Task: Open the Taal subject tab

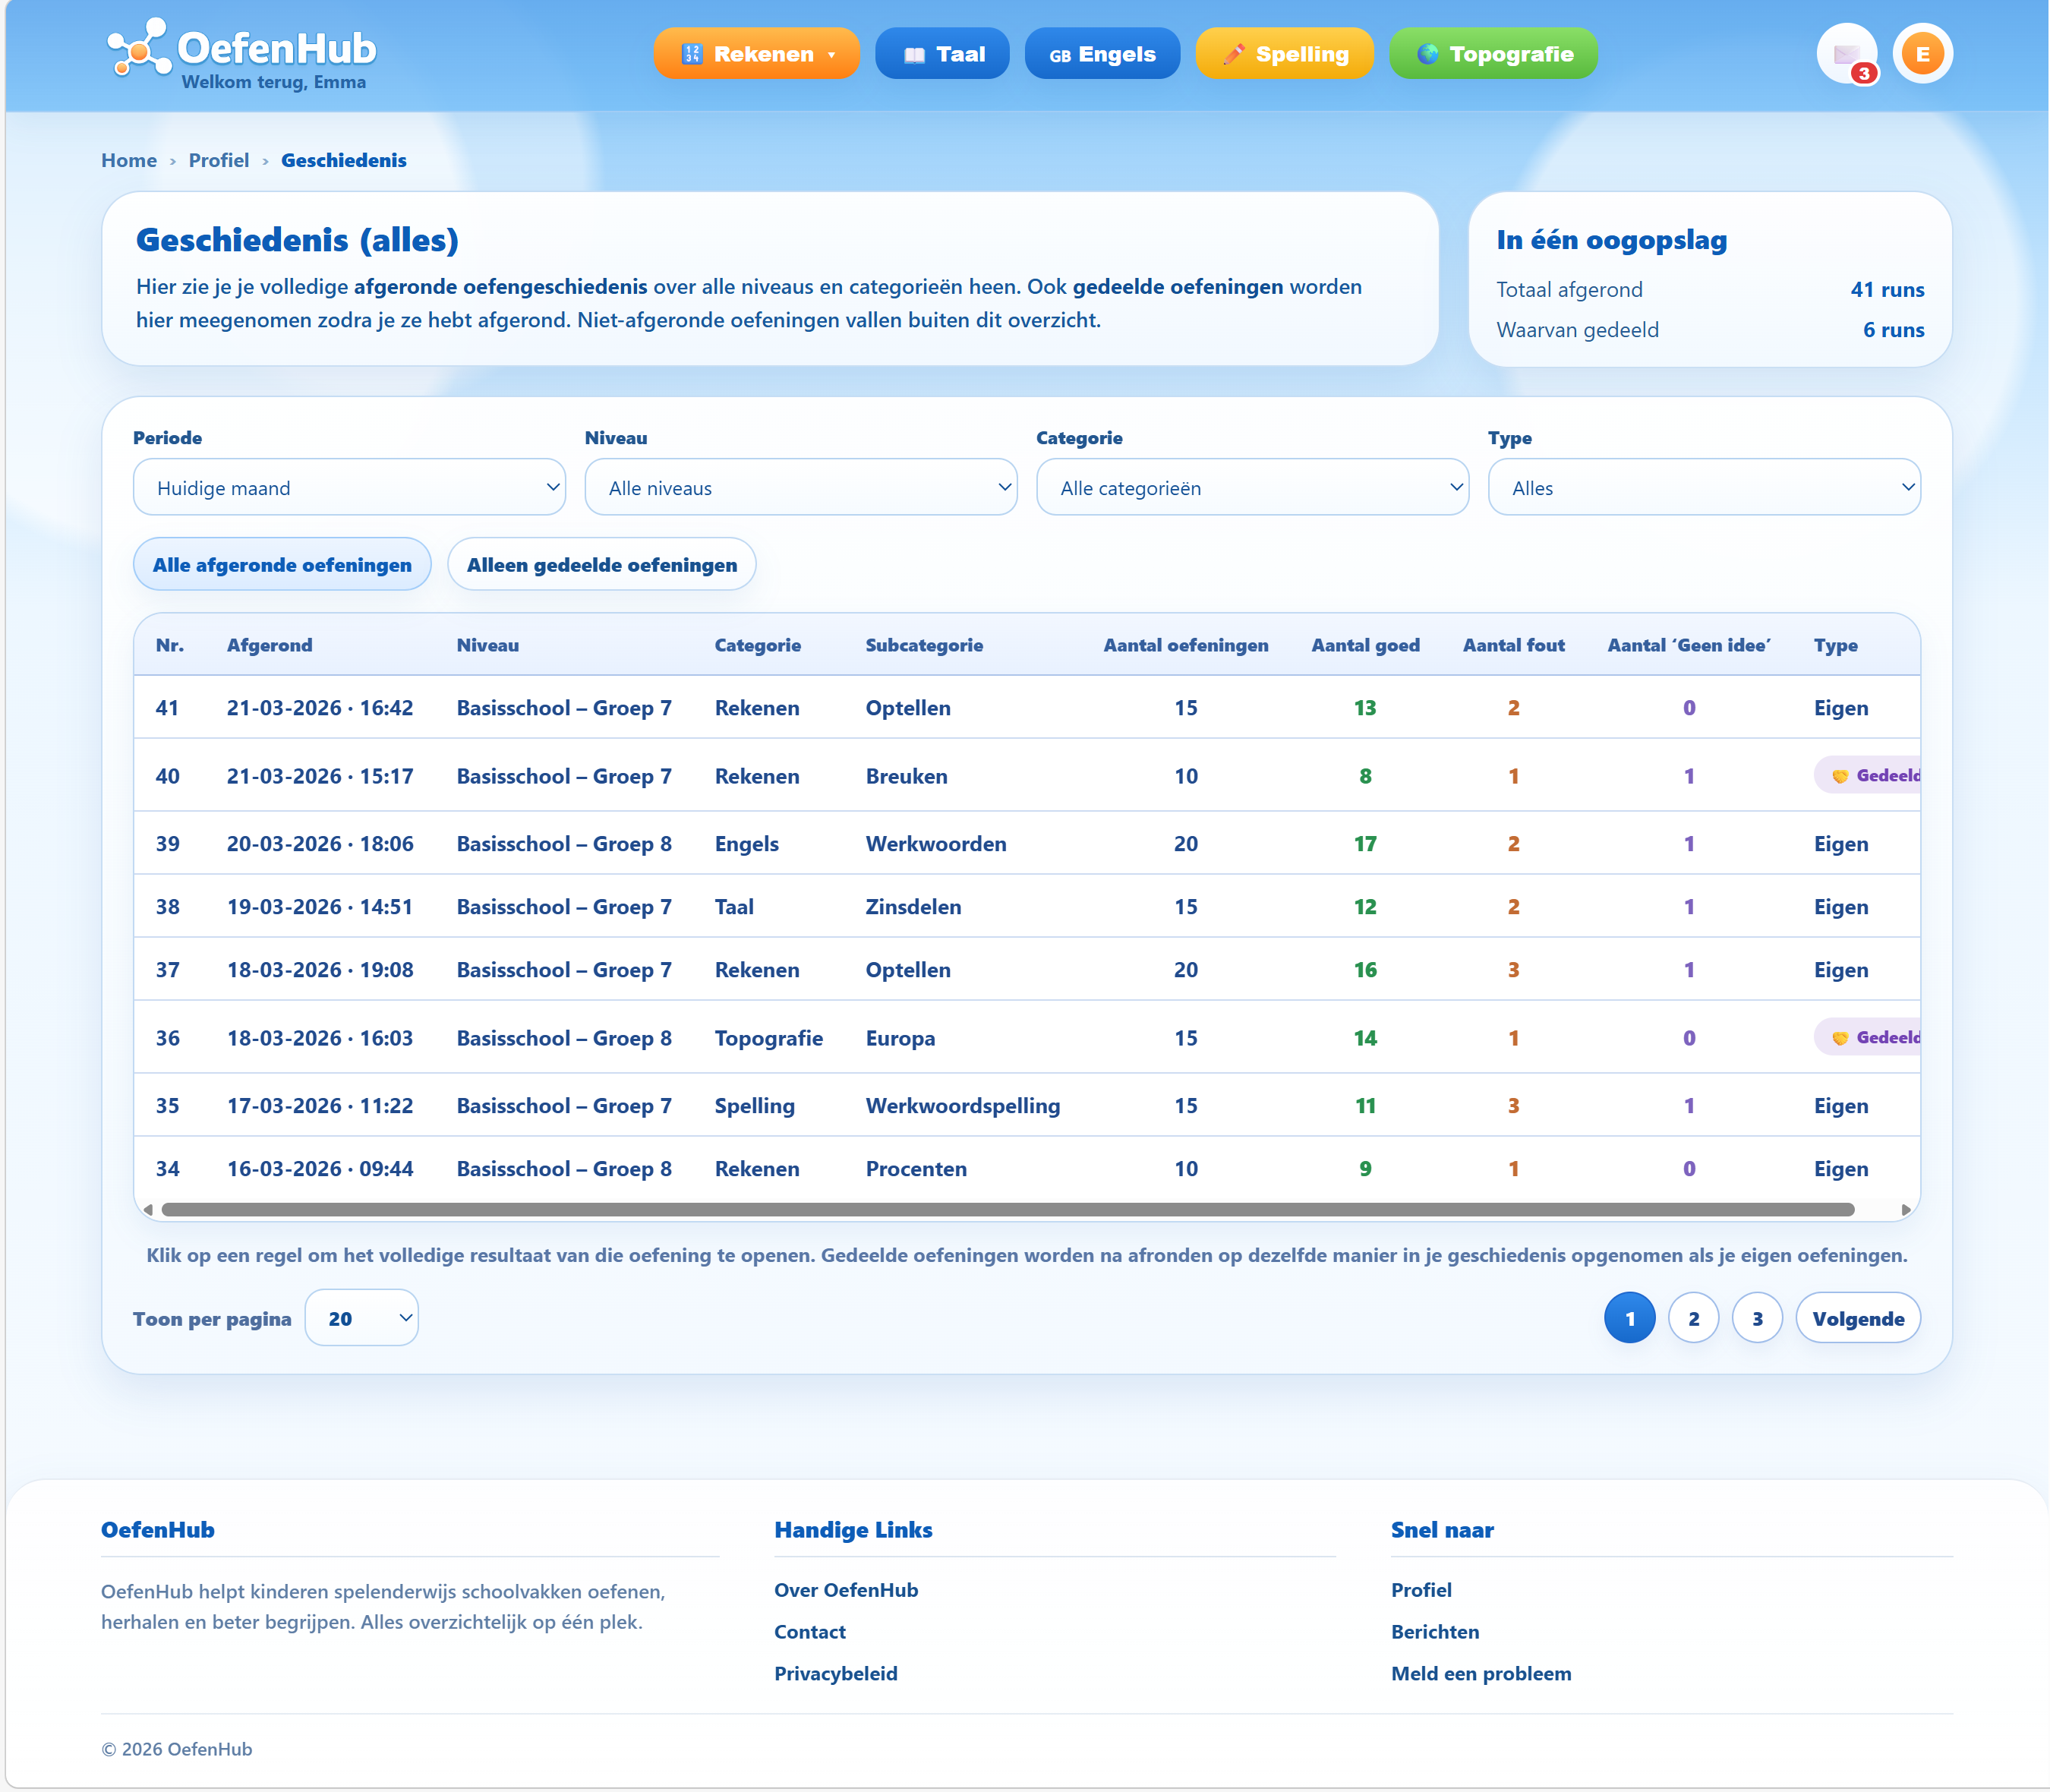Action: [x=942, y=54]
